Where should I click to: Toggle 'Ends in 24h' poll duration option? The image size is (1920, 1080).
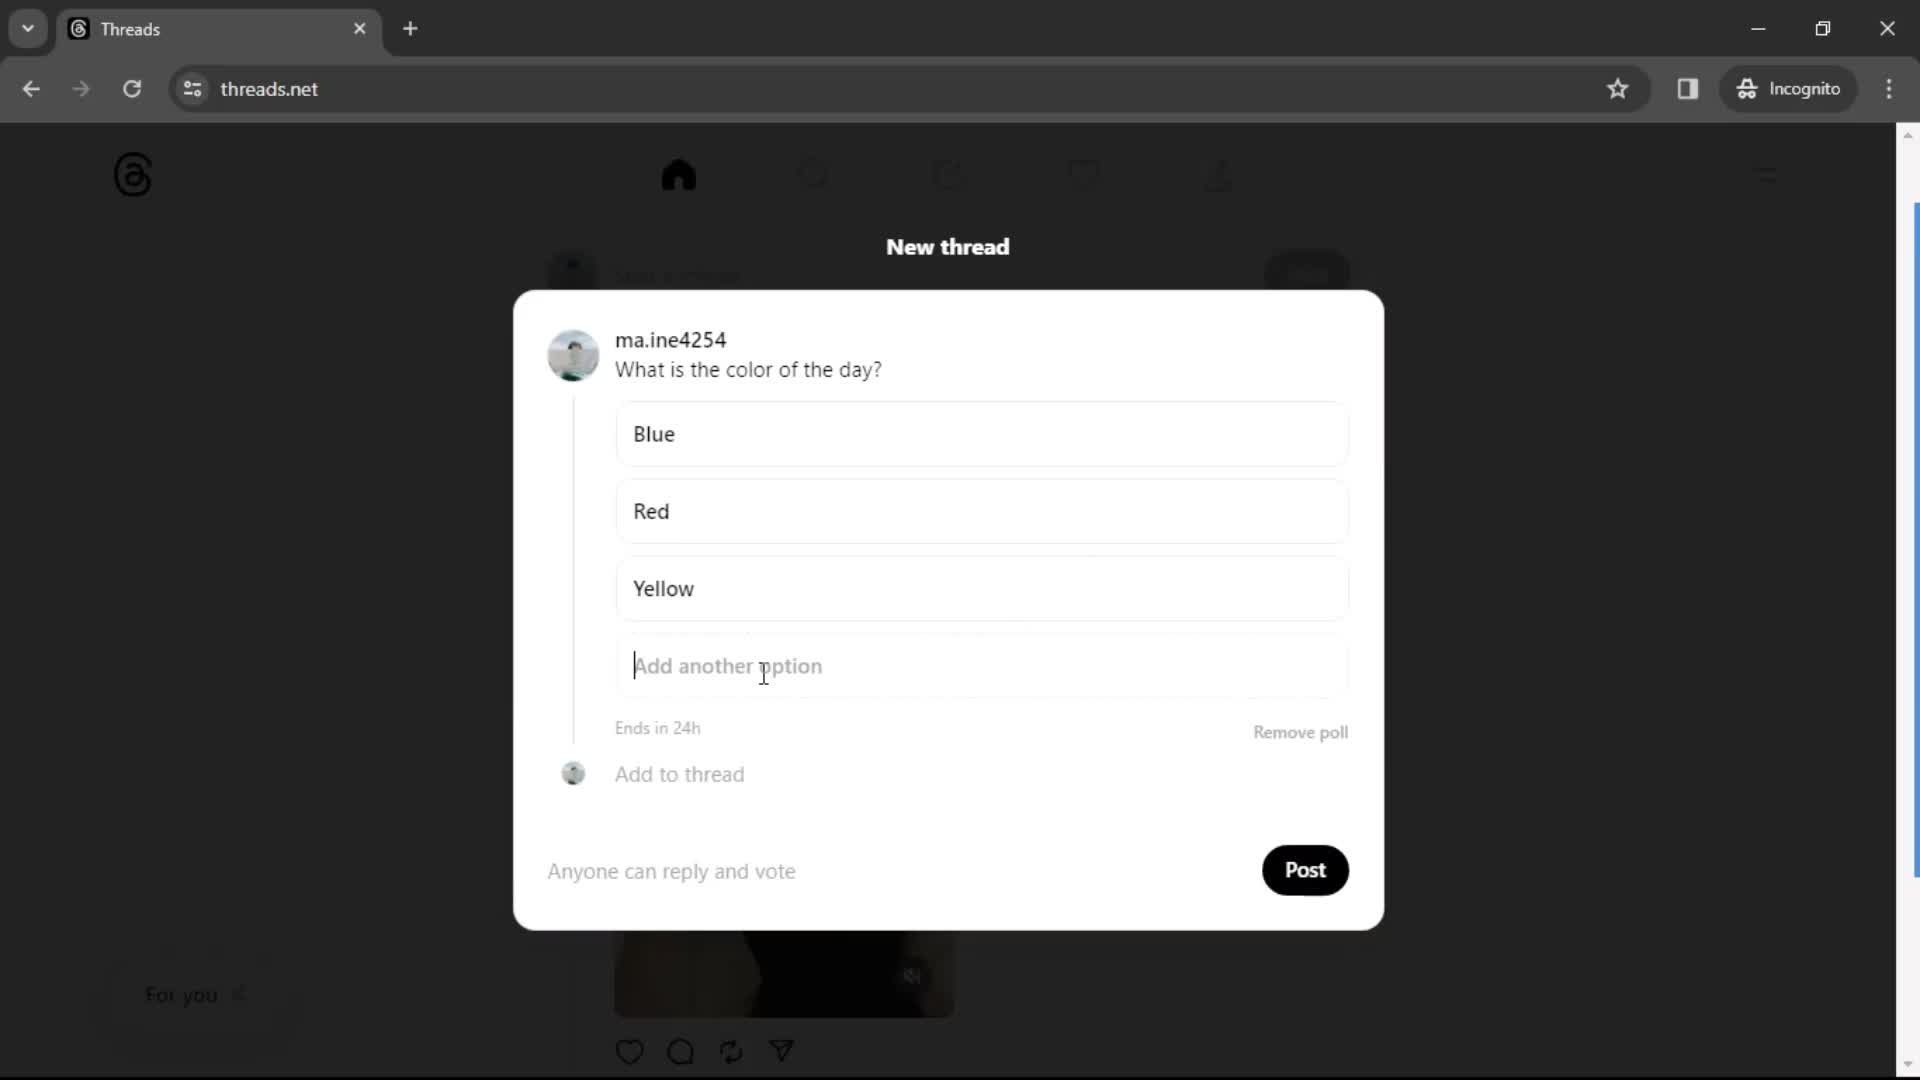657,728
